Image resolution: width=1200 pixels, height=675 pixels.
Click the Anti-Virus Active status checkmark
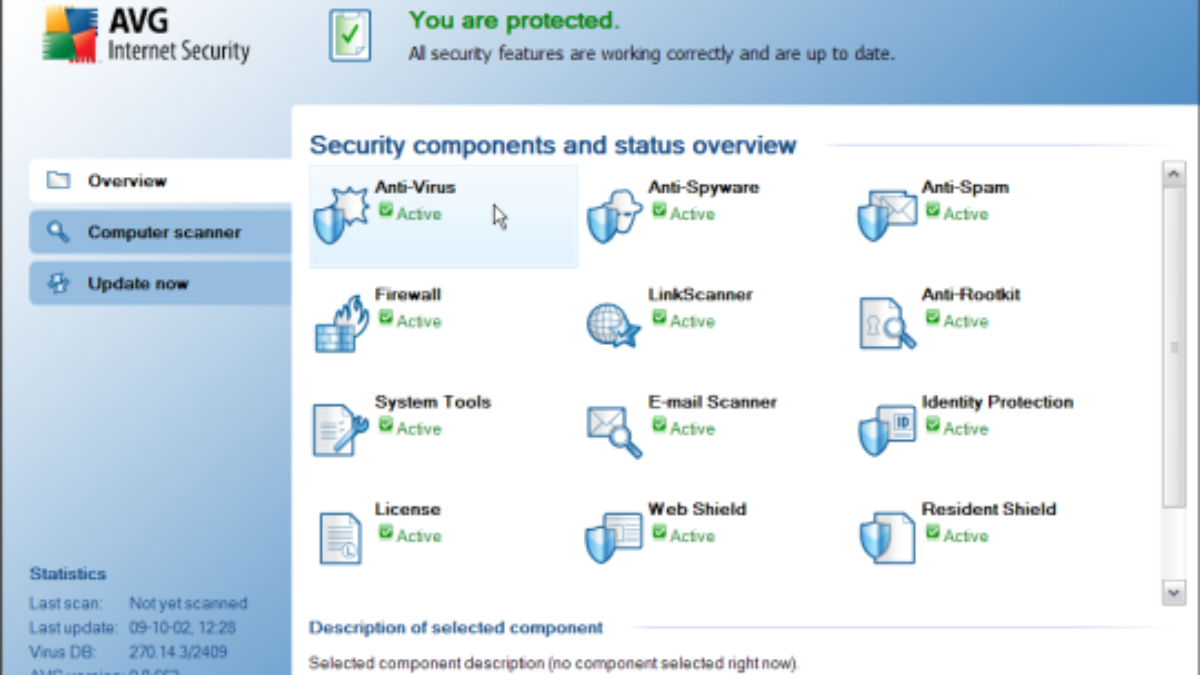[386, 211]
